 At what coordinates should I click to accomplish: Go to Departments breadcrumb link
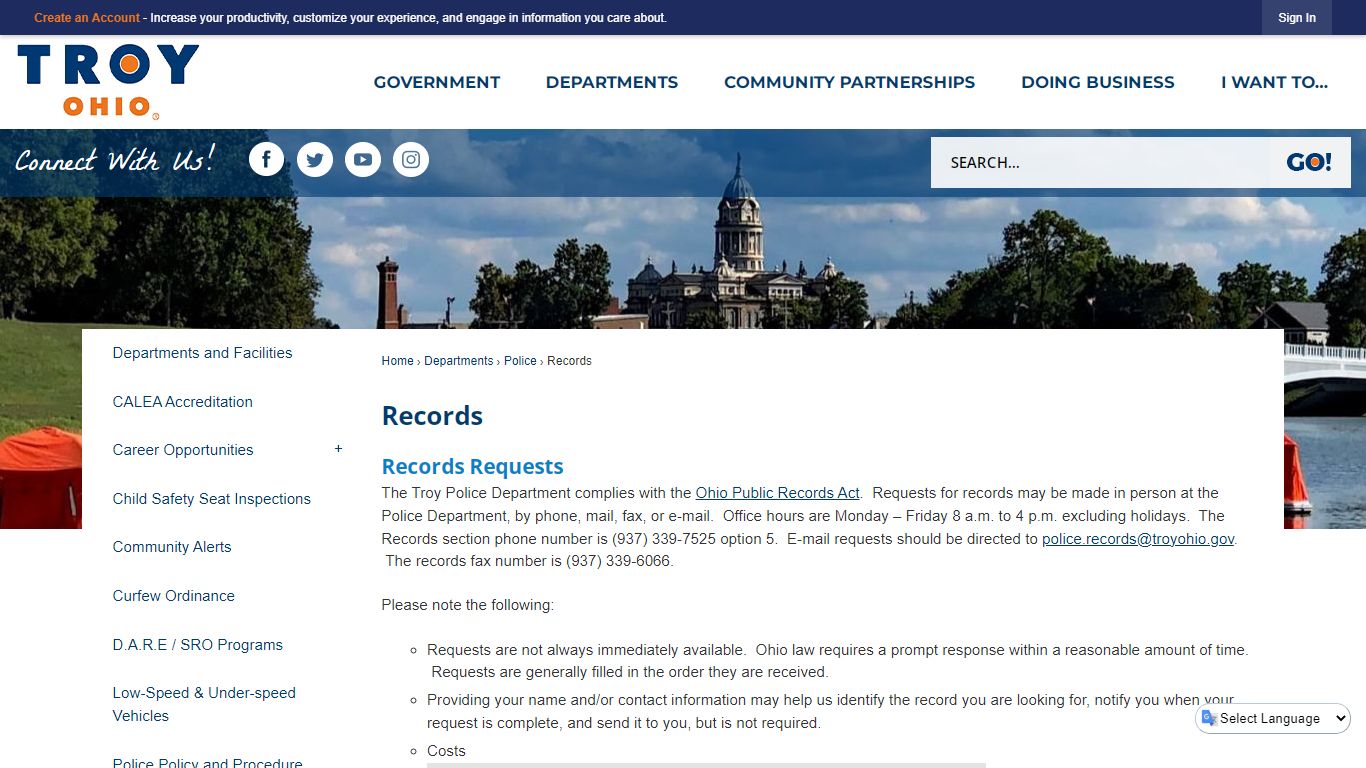458,361
